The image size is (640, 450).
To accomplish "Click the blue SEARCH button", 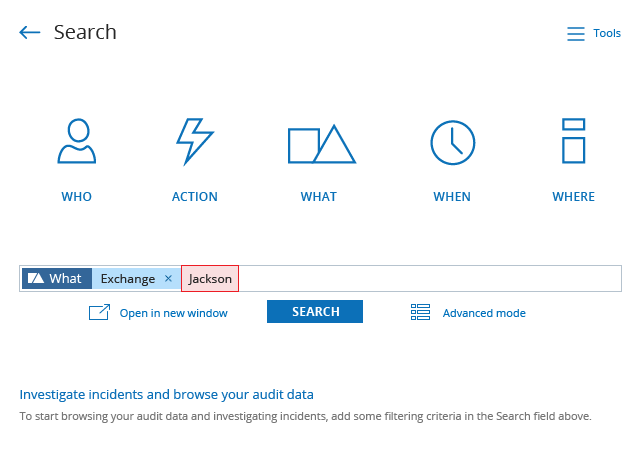I will click(x=315, y=312).
